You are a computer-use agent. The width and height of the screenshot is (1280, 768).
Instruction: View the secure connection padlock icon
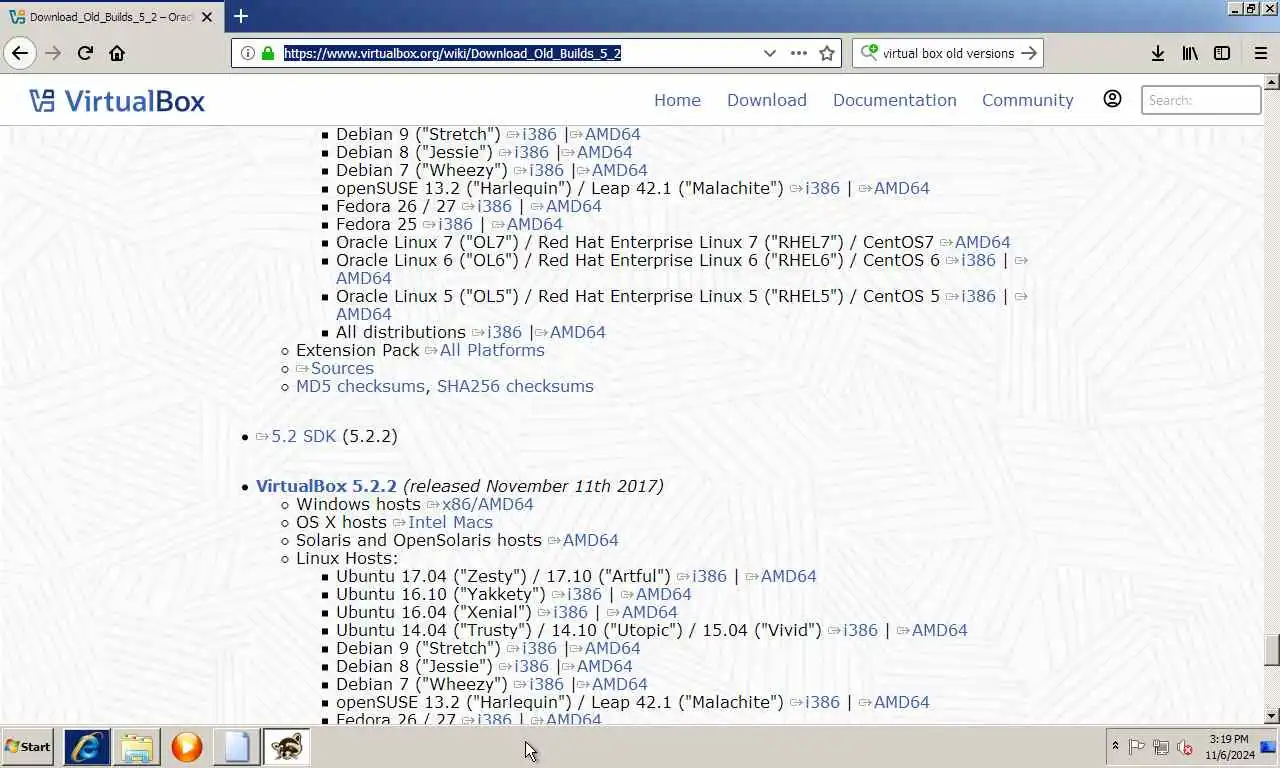pos(267,53)
